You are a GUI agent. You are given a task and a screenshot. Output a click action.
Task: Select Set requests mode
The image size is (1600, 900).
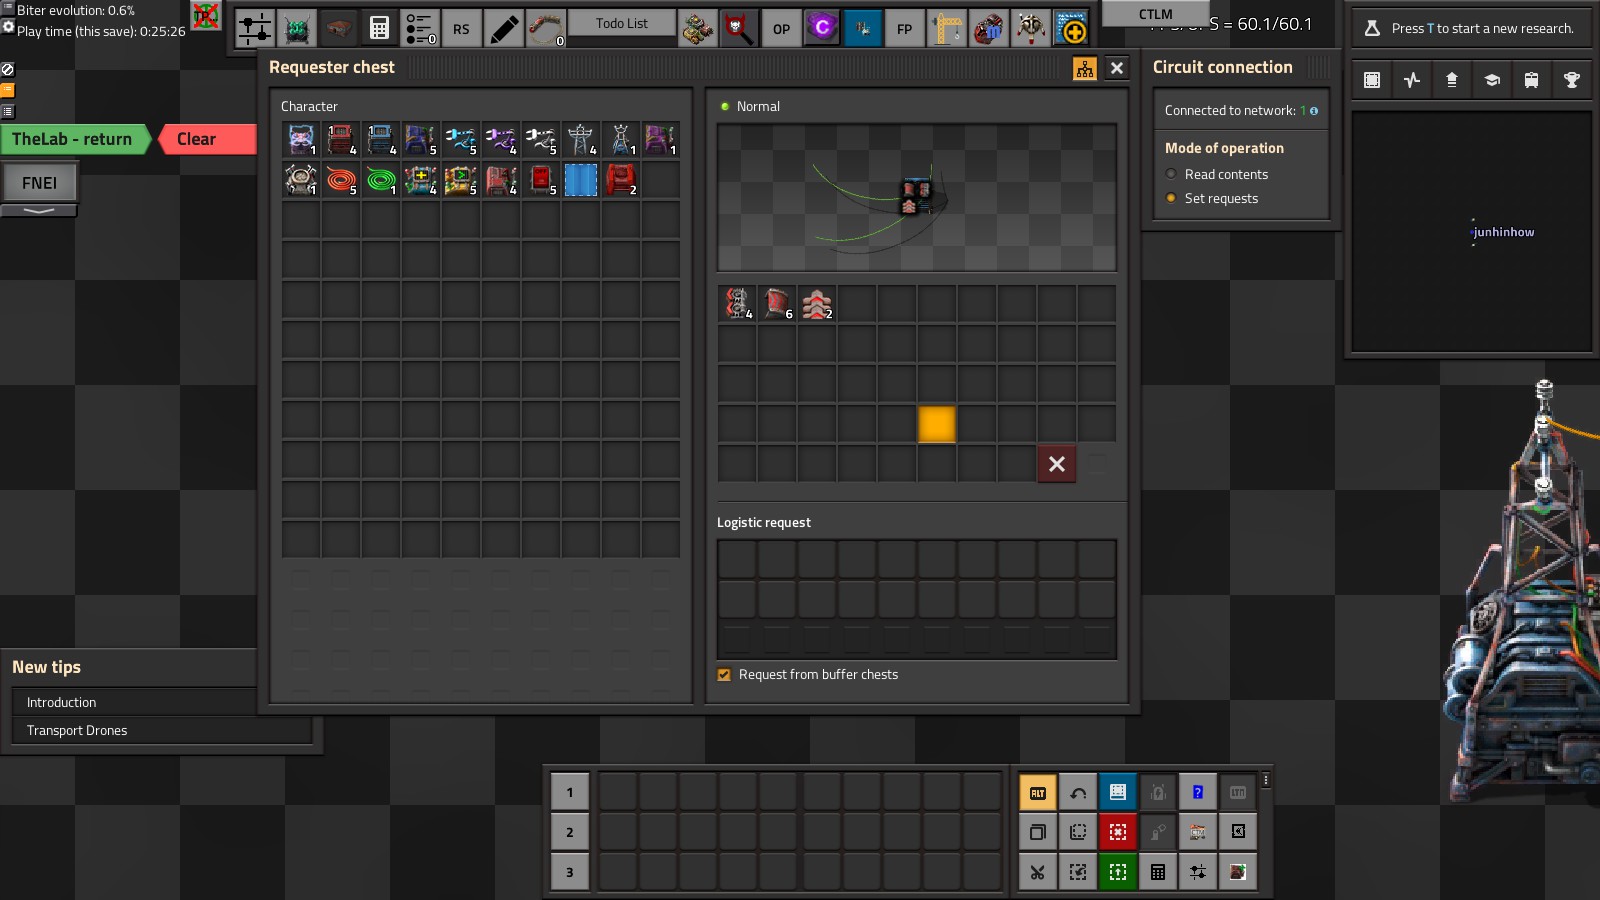click(x=1171, y=198)
